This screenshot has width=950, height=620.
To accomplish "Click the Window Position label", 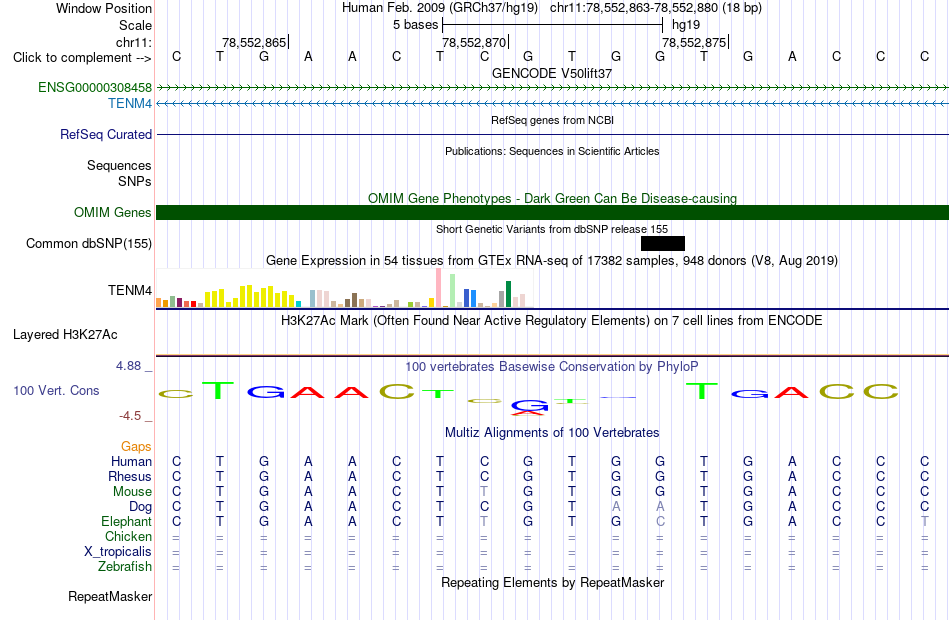I will tap(104, 8).
